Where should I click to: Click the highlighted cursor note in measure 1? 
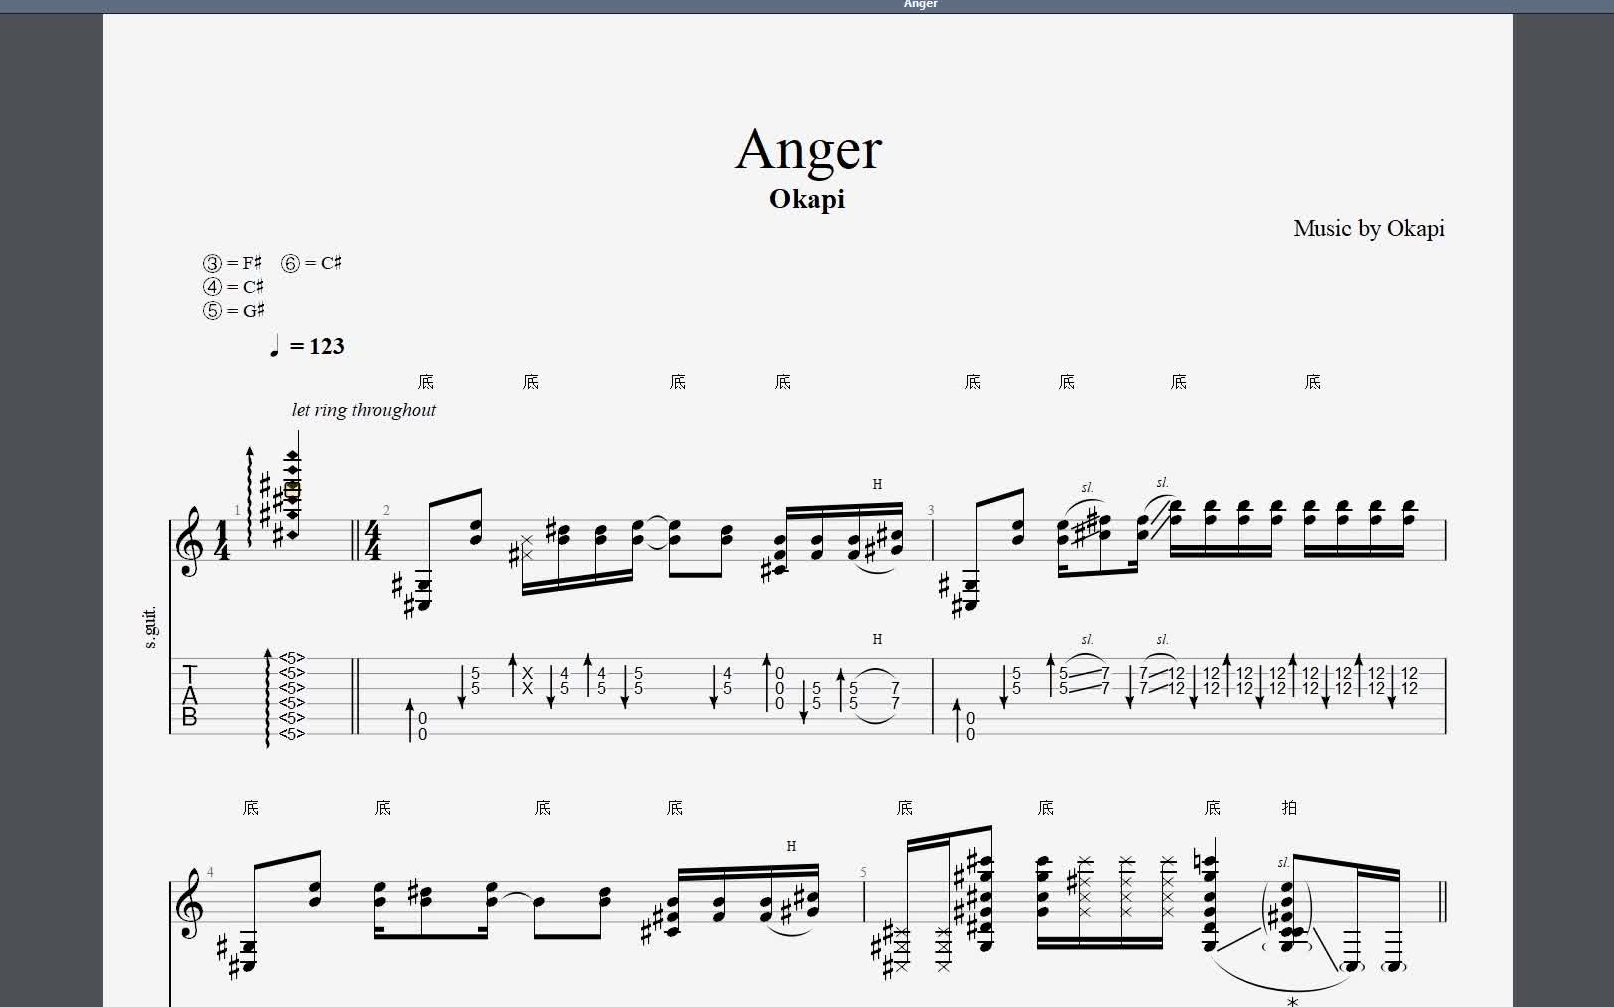(292, 490)
